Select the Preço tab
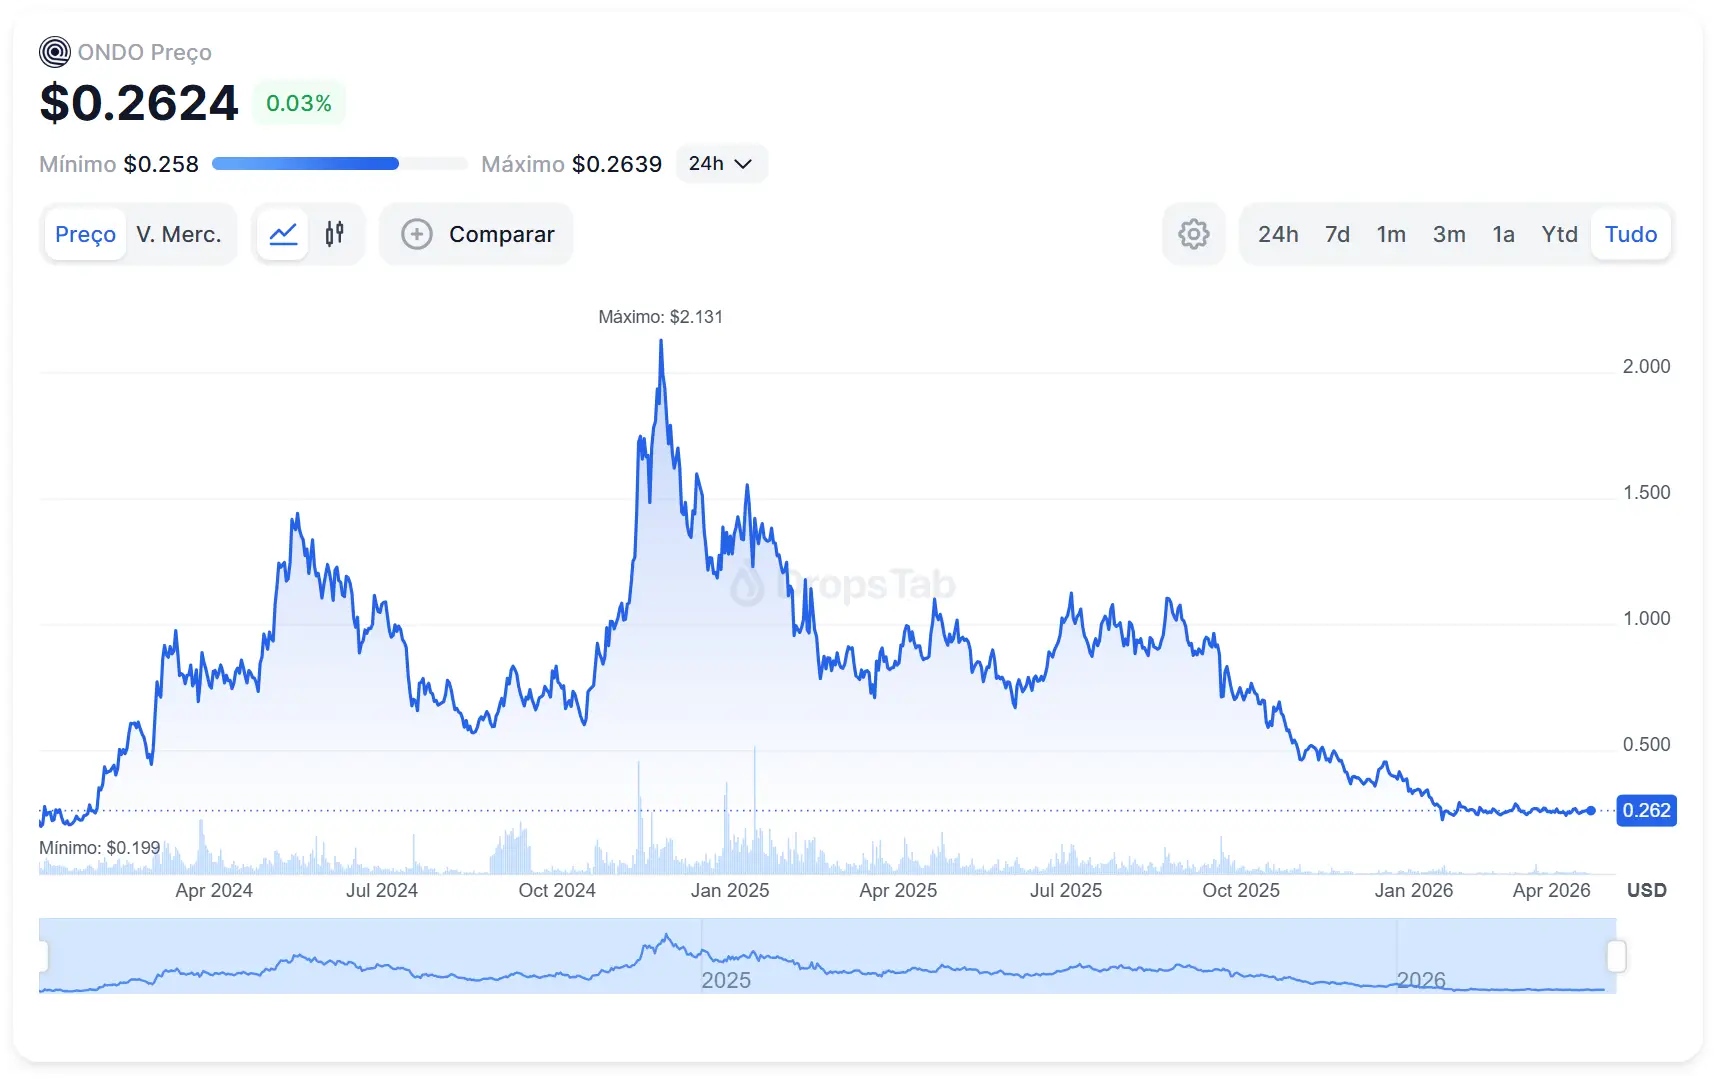Screen dimensions: 1717x1079 tap(84, 234)
